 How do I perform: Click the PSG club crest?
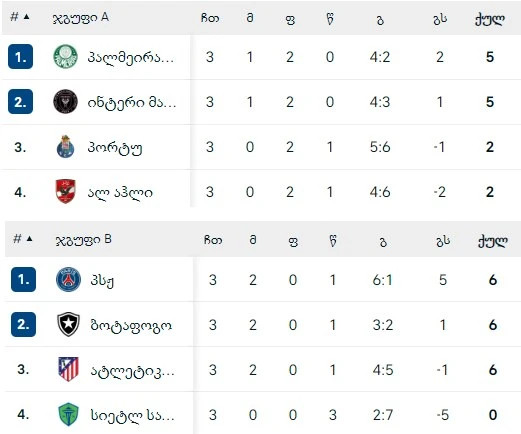coord(68,279)
